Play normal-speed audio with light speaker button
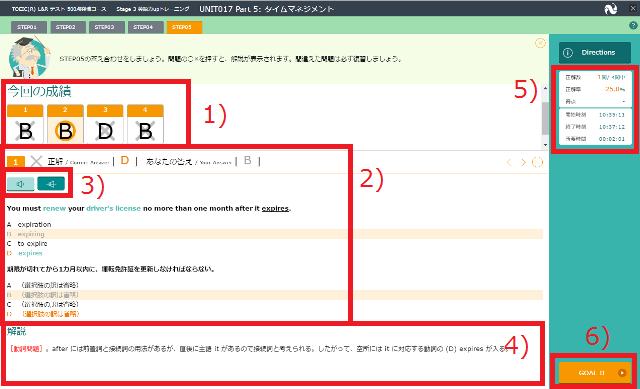The height and width of the screenshot is (389, 640). tap(20, 184)
